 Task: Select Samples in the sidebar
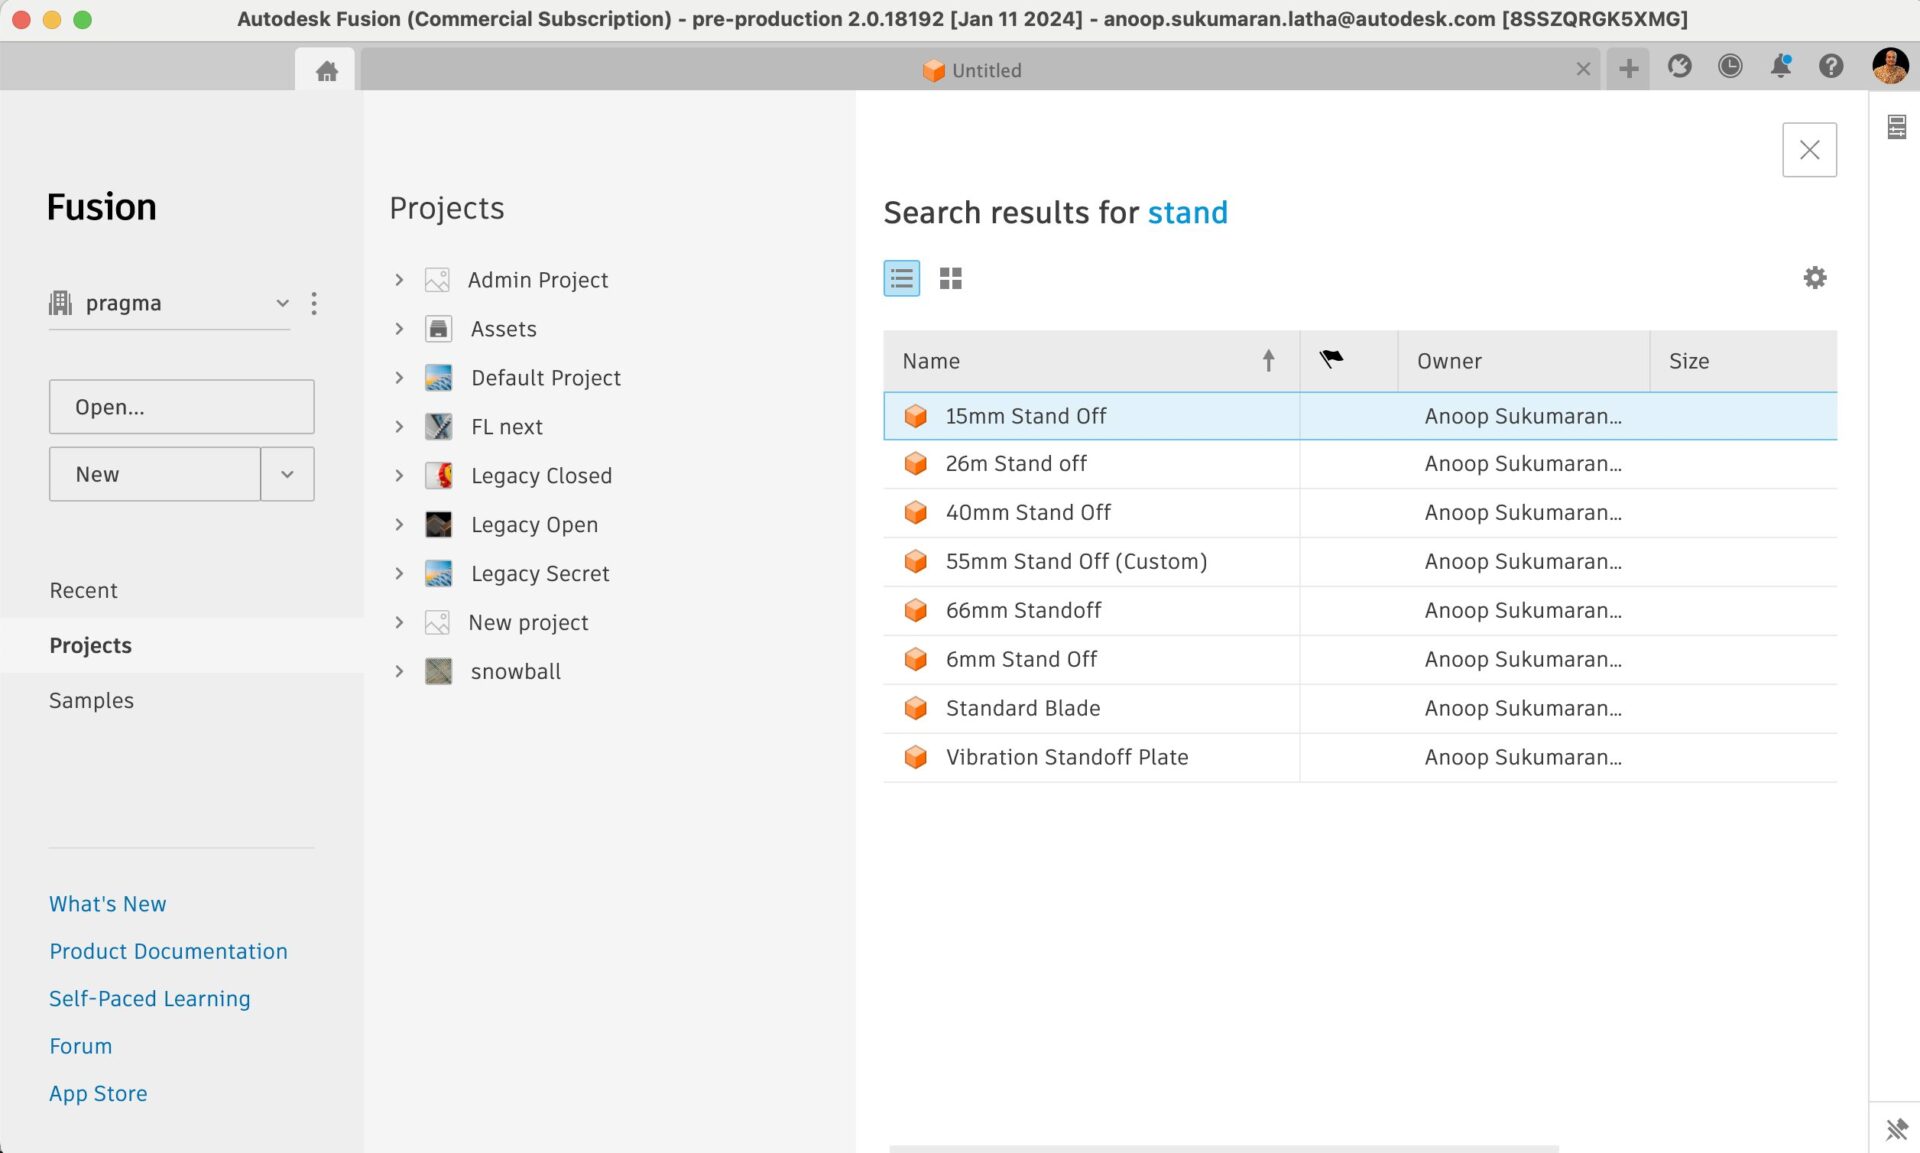pyautogui.click(x=91, y=700)
